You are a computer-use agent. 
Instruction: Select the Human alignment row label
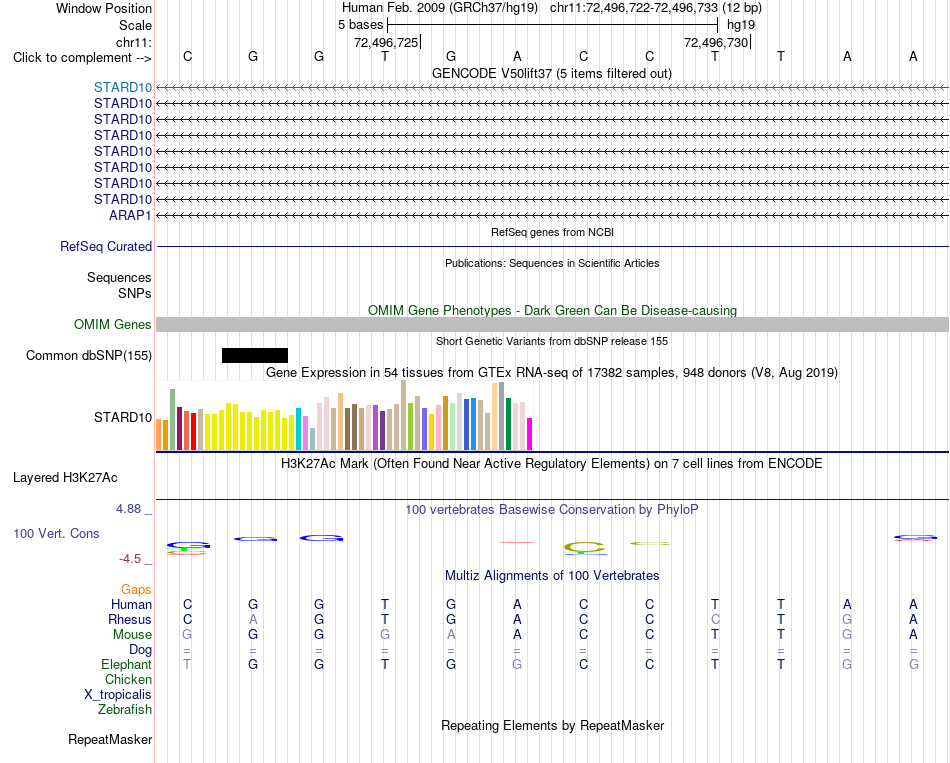tap(131, 604)
